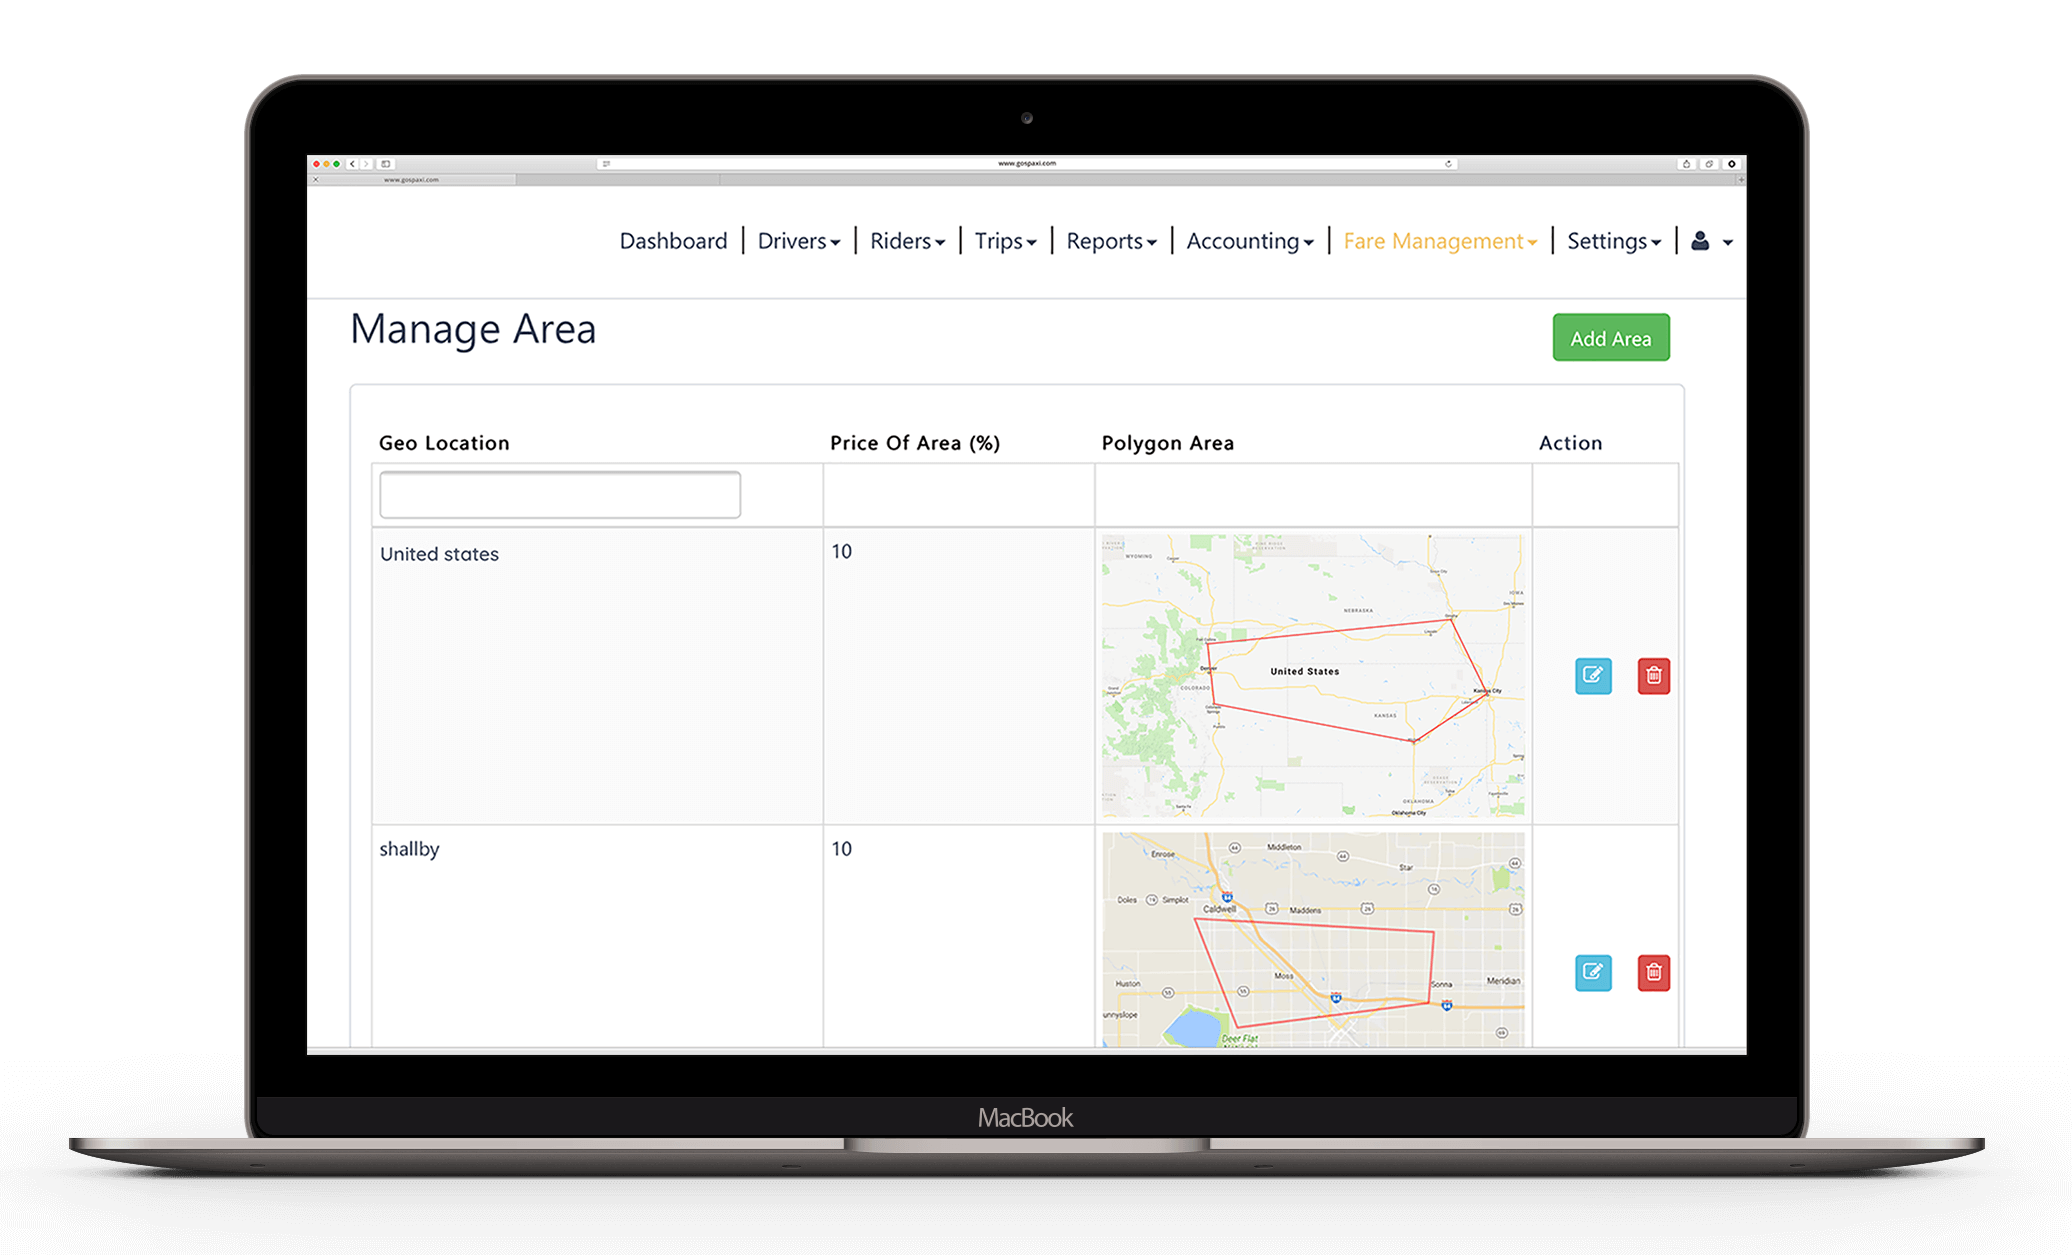This screenshot has width=2072, height=1255.
Task: Edit the shallby area
Action: point(1593,973)
